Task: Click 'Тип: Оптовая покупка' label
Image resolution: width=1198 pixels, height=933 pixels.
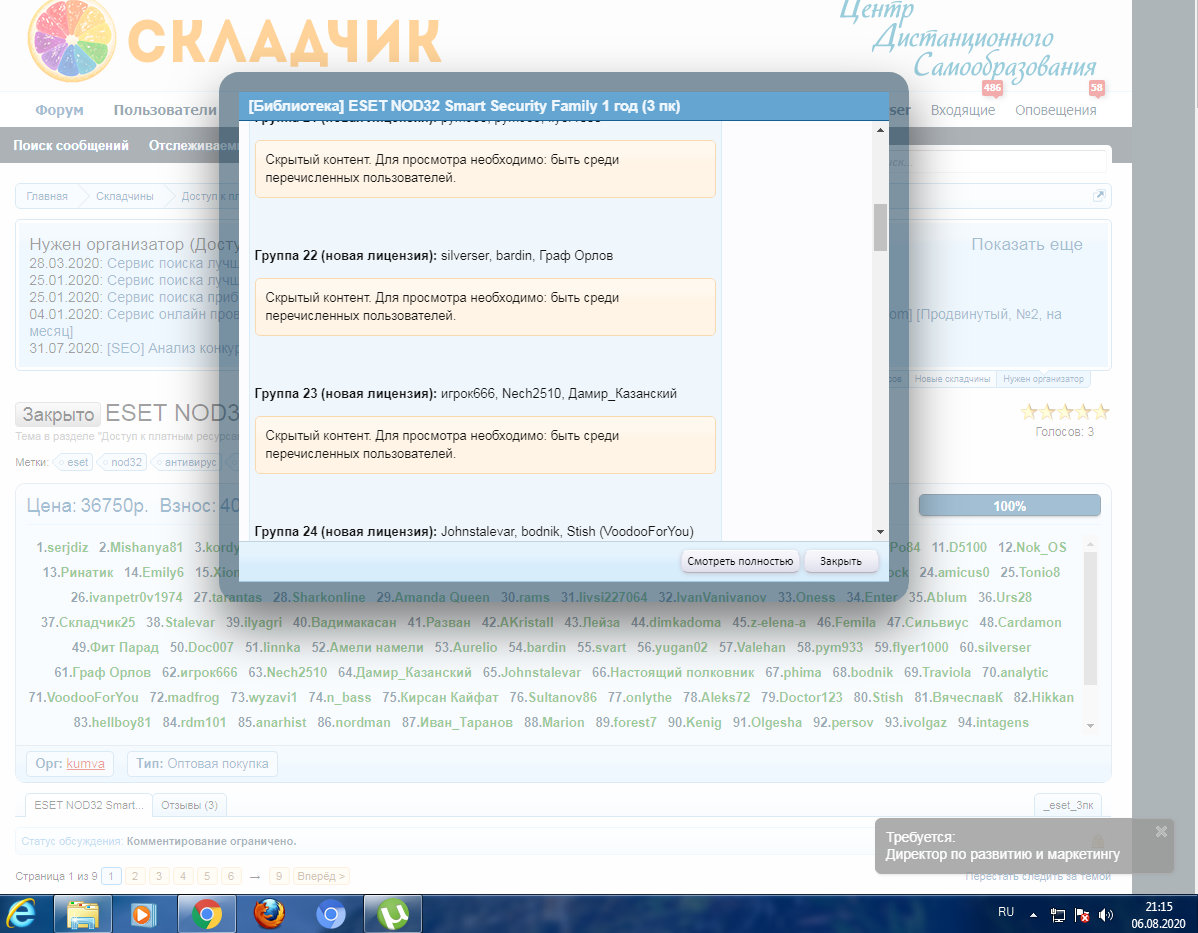Action: (x=202, y=763)
